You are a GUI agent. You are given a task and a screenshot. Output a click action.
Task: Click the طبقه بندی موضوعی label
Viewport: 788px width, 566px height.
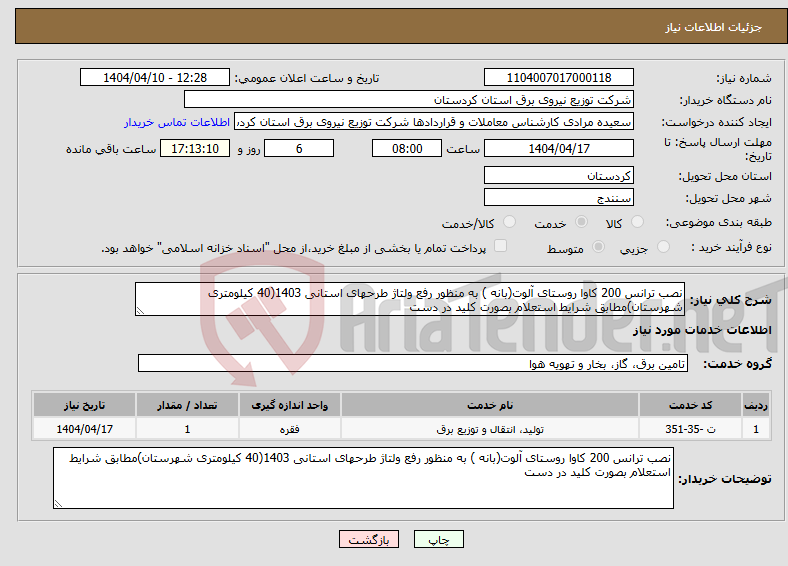coord(719,222)
